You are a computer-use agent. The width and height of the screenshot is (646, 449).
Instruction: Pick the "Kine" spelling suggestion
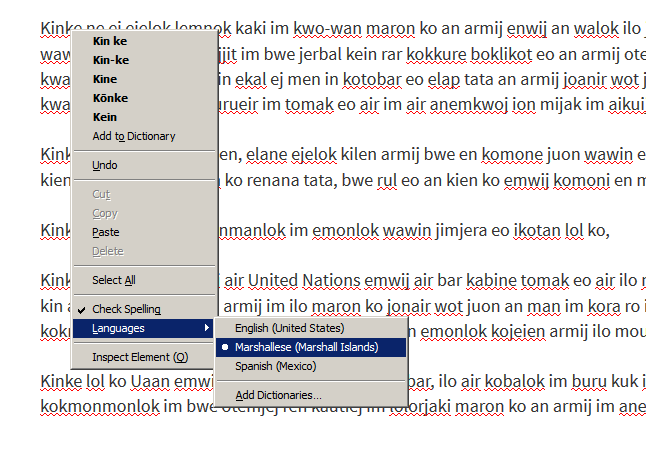click(144, 79)
